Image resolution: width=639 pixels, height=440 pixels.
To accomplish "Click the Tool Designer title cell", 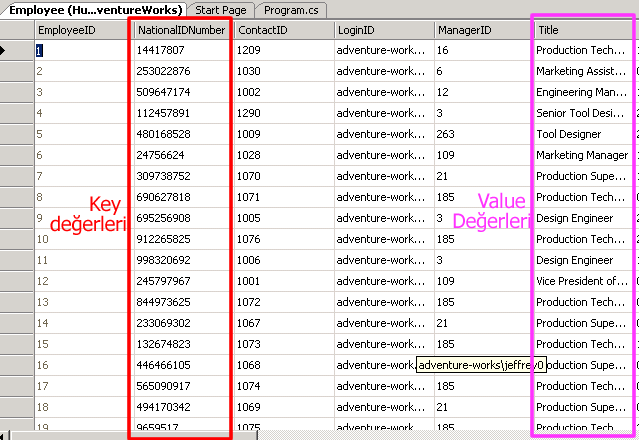I will click(x=582, y=134).
